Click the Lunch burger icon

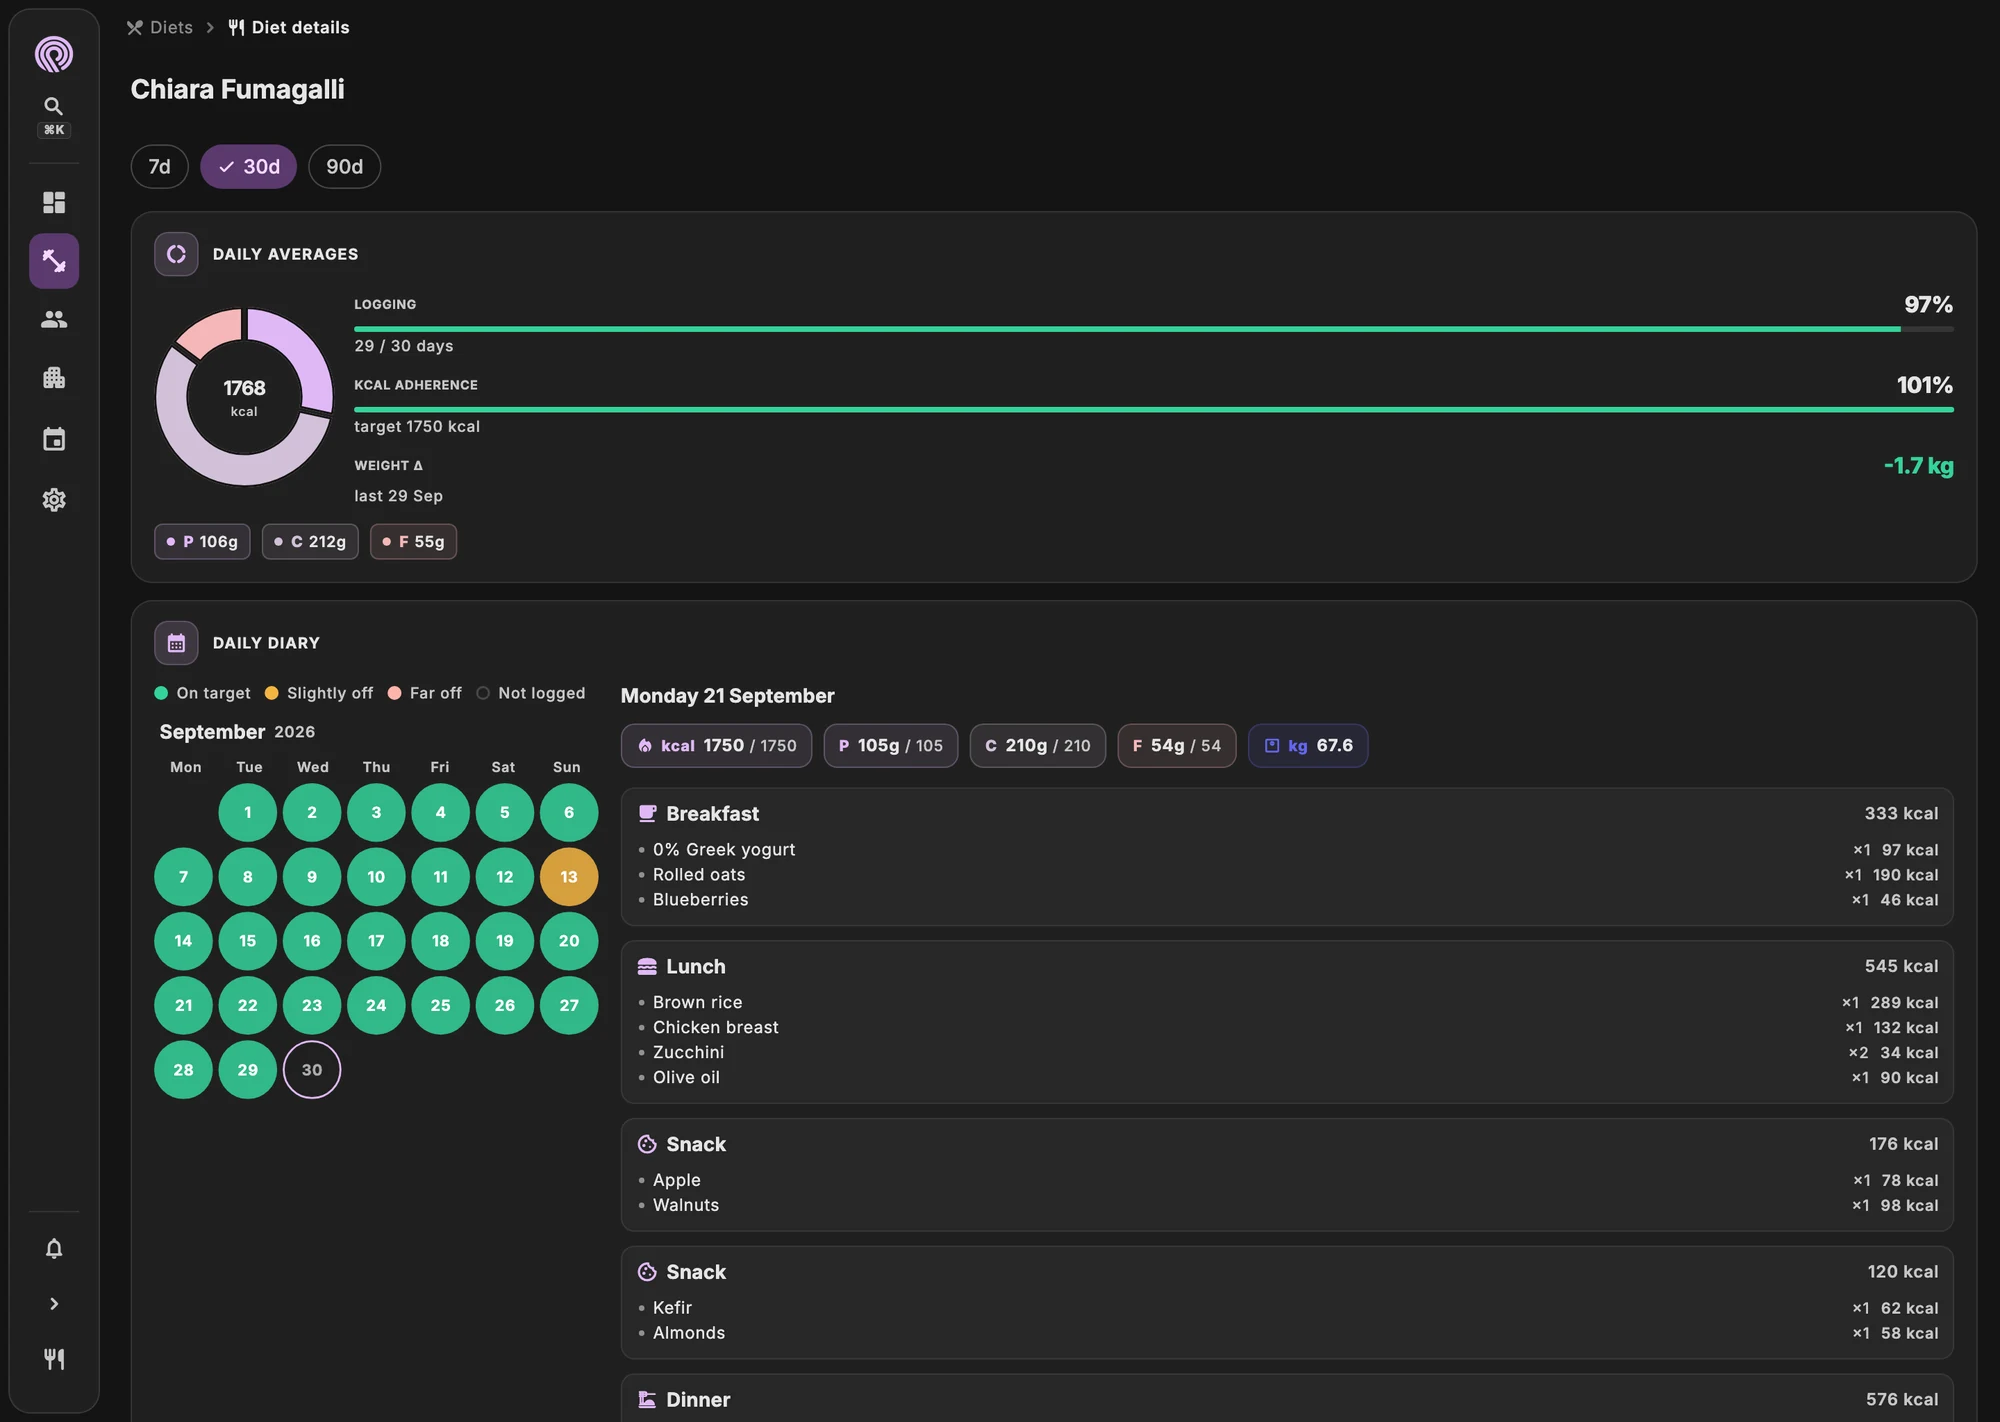point(647,966)
